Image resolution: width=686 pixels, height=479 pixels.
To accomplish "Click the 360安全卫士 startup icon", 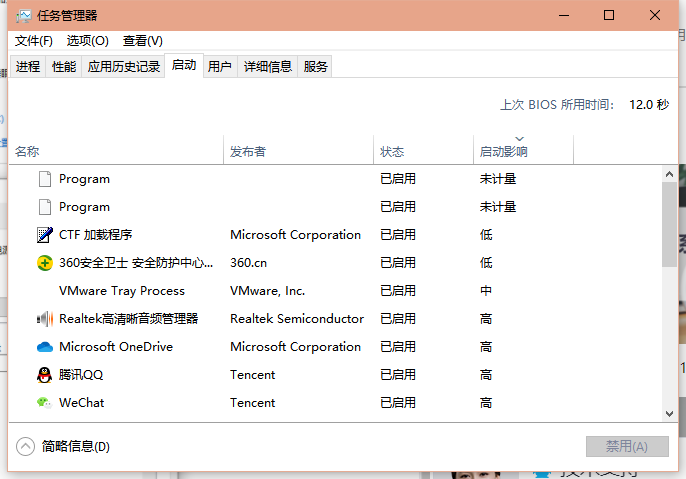I will [44, 263].
